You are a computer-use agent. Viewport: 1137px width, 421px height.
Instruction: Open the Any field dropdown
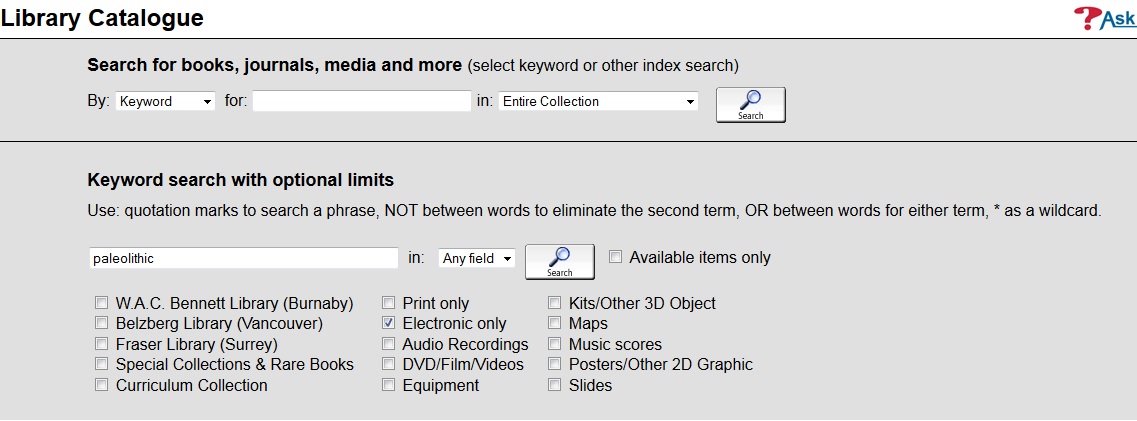[x=476, y=258]
